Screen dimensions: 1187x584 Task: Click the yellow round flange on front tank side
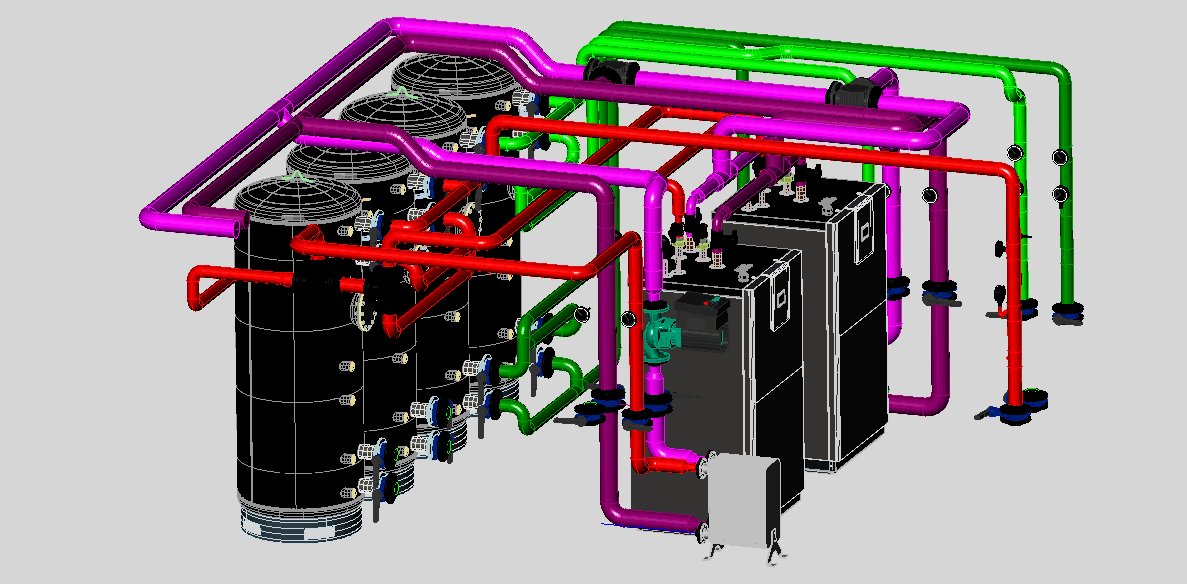364,309
